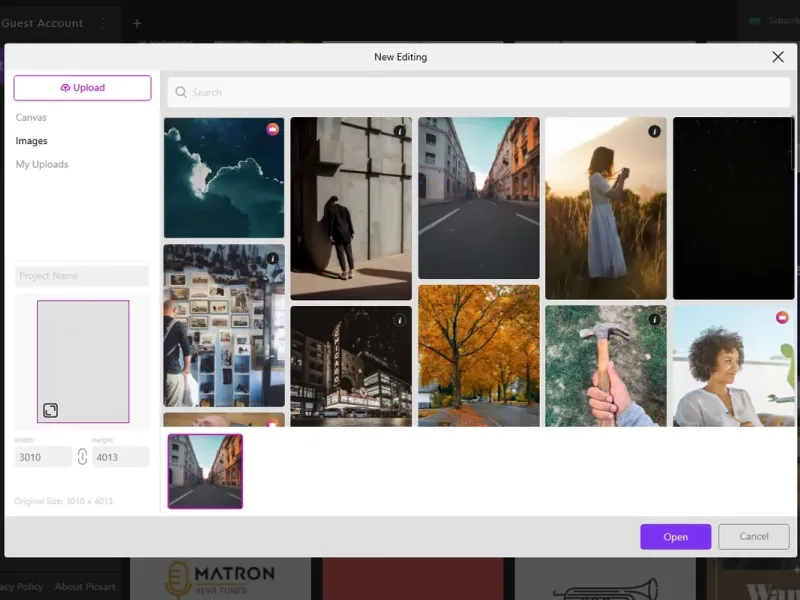Click the Cancel button
The height and width of the screenshot is (600, 800).
754,537
